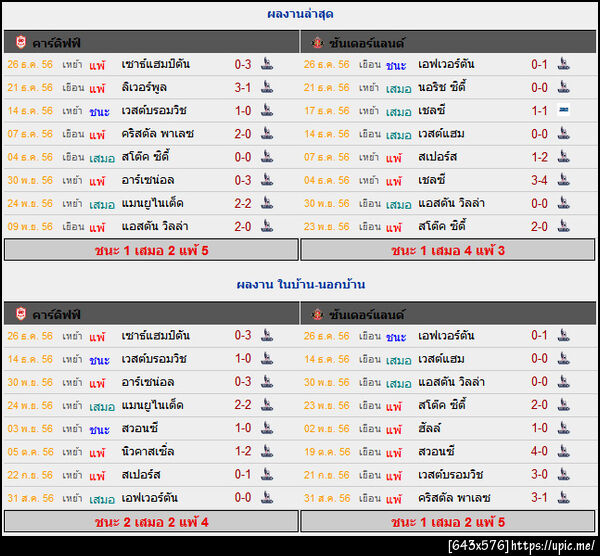Click Sunderland's ชนะ 1 เสมอ 2 แพ้ 5 away summary
This screenshot has height=556, width=600.
448,522
